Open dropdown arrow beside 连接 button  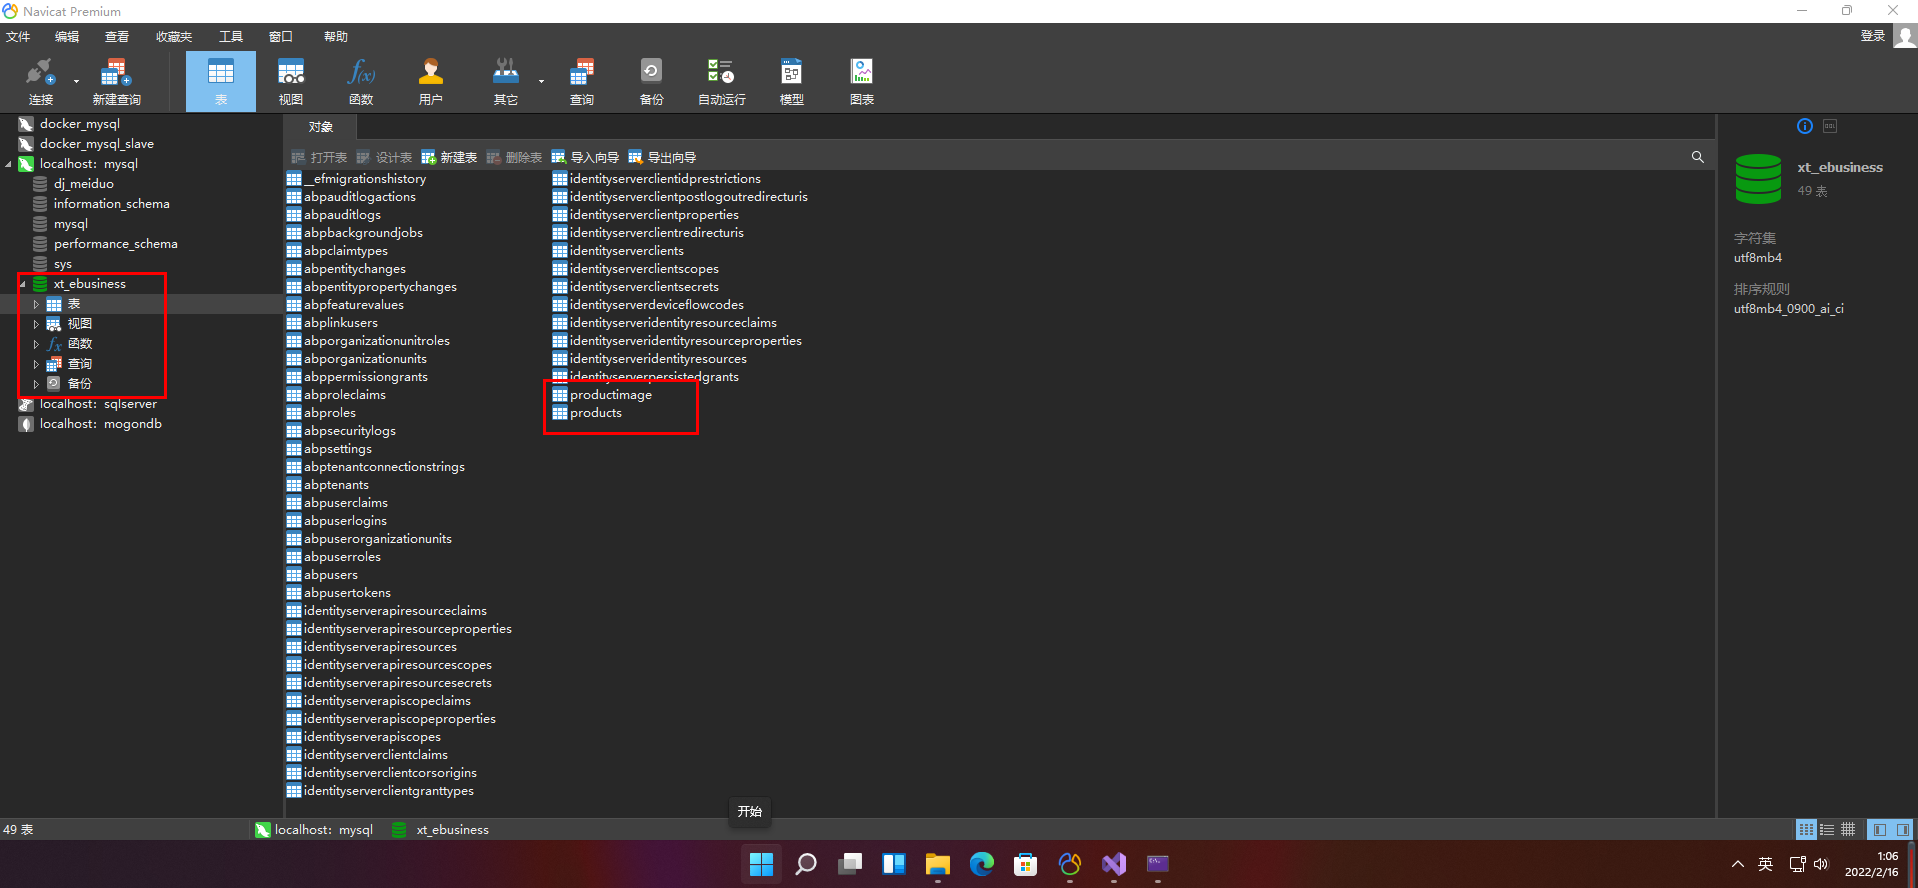pyautogui.click(x=76, y=81)
